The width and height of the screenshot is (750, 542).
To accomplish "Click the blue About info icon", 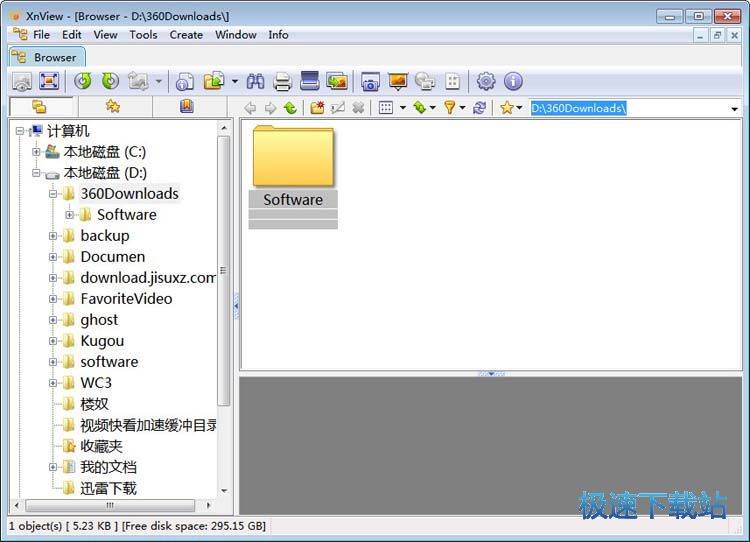I will coord(513,81).
